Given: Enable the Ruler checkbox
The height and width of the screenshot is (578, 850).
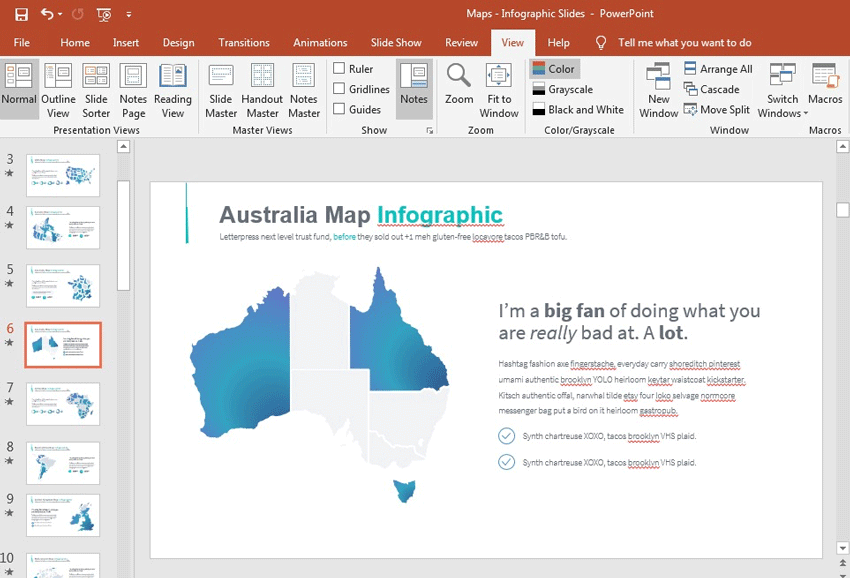Looking at the screenshot, I should pyautogui.click(x=340, y=69).
